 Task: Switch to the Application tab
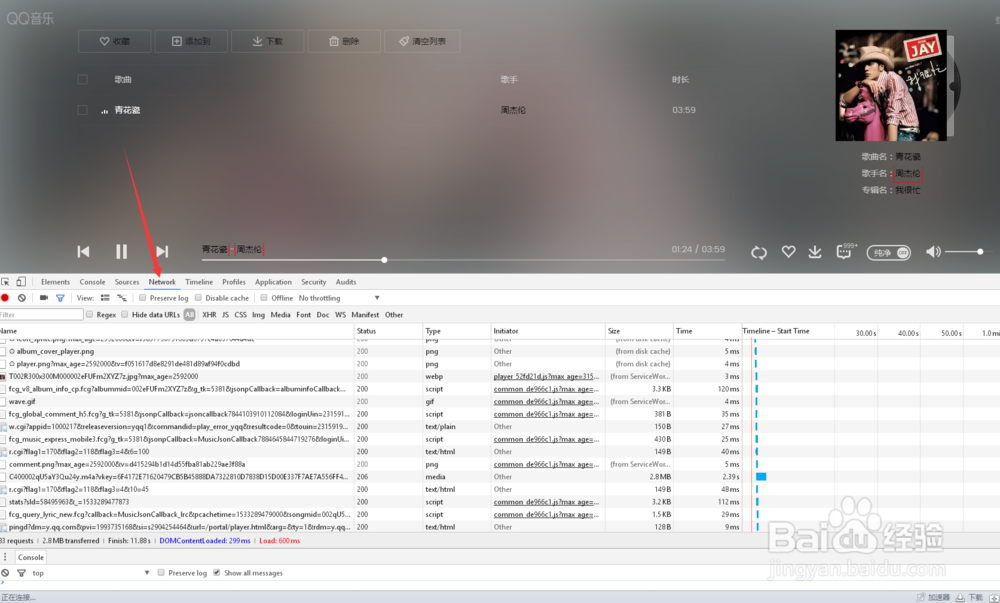click(x=273, y=282)
